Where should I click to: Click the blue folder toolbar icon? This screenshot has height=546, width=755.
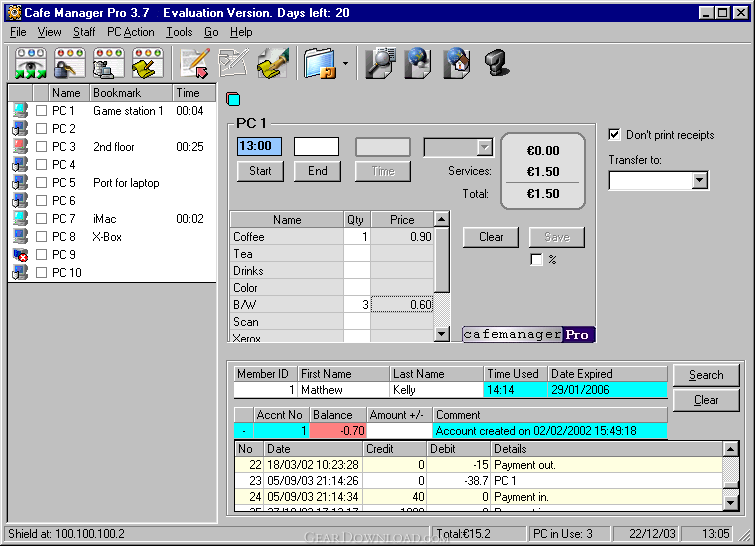pyautogui.click(x=320, y=63)
